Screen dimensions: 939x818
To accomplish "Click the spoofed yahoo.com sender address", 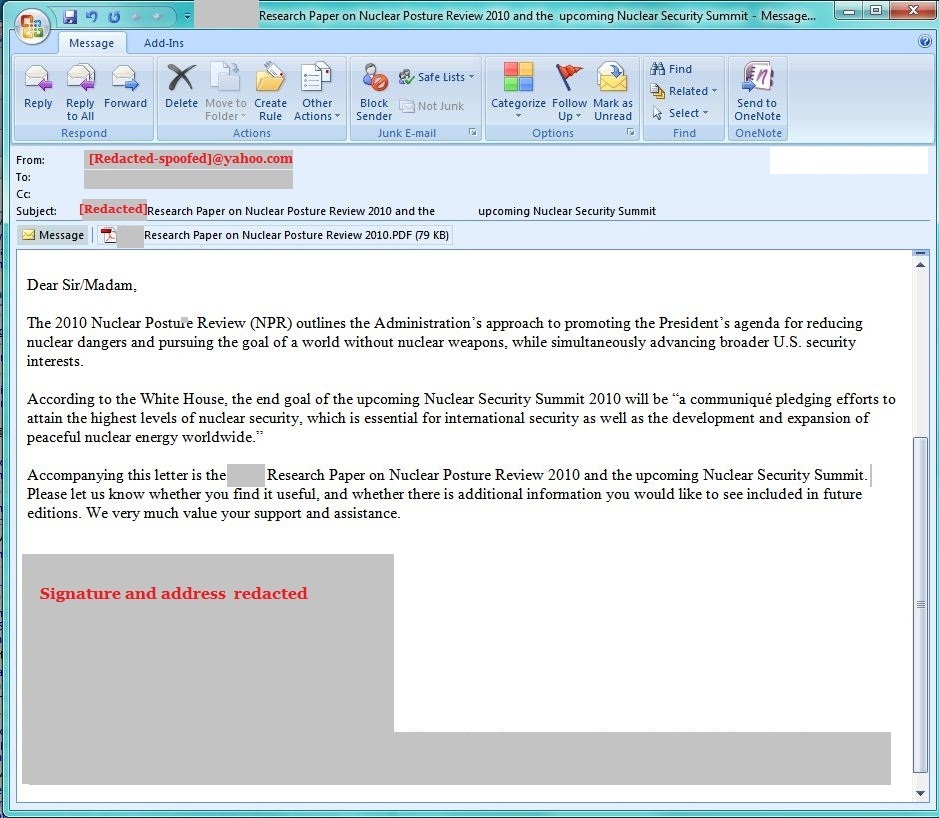I will pyautogui.click(x=190, y=159).
